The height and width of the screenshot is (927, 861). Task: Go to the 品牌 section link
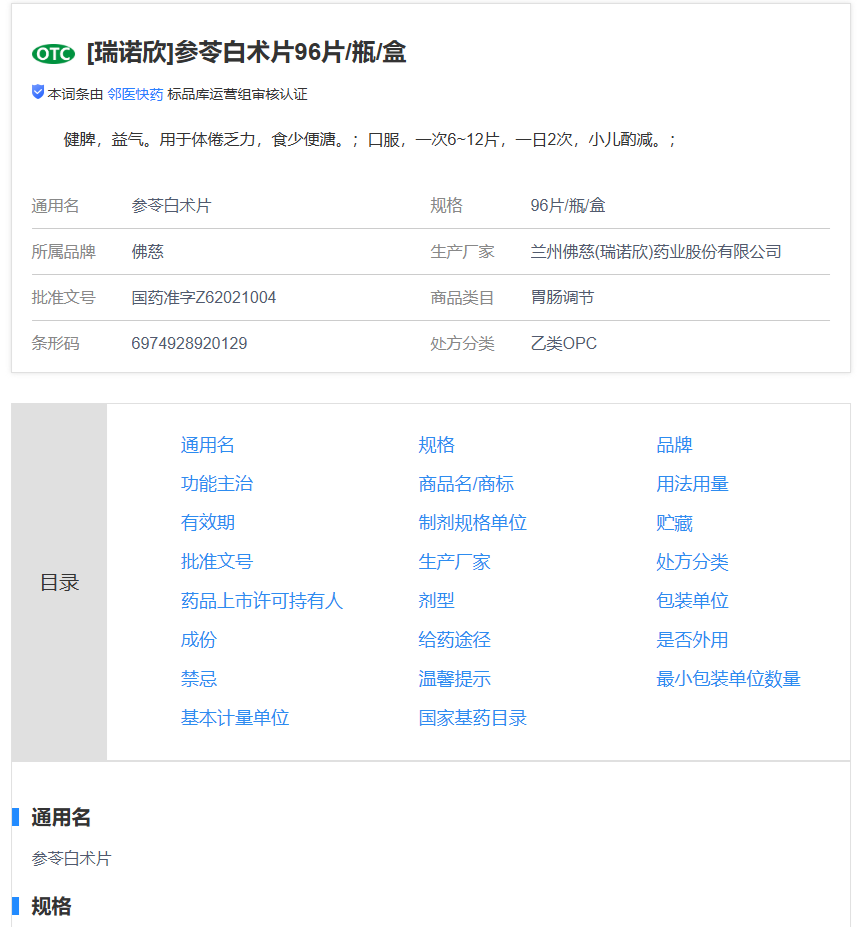point(674,445)
